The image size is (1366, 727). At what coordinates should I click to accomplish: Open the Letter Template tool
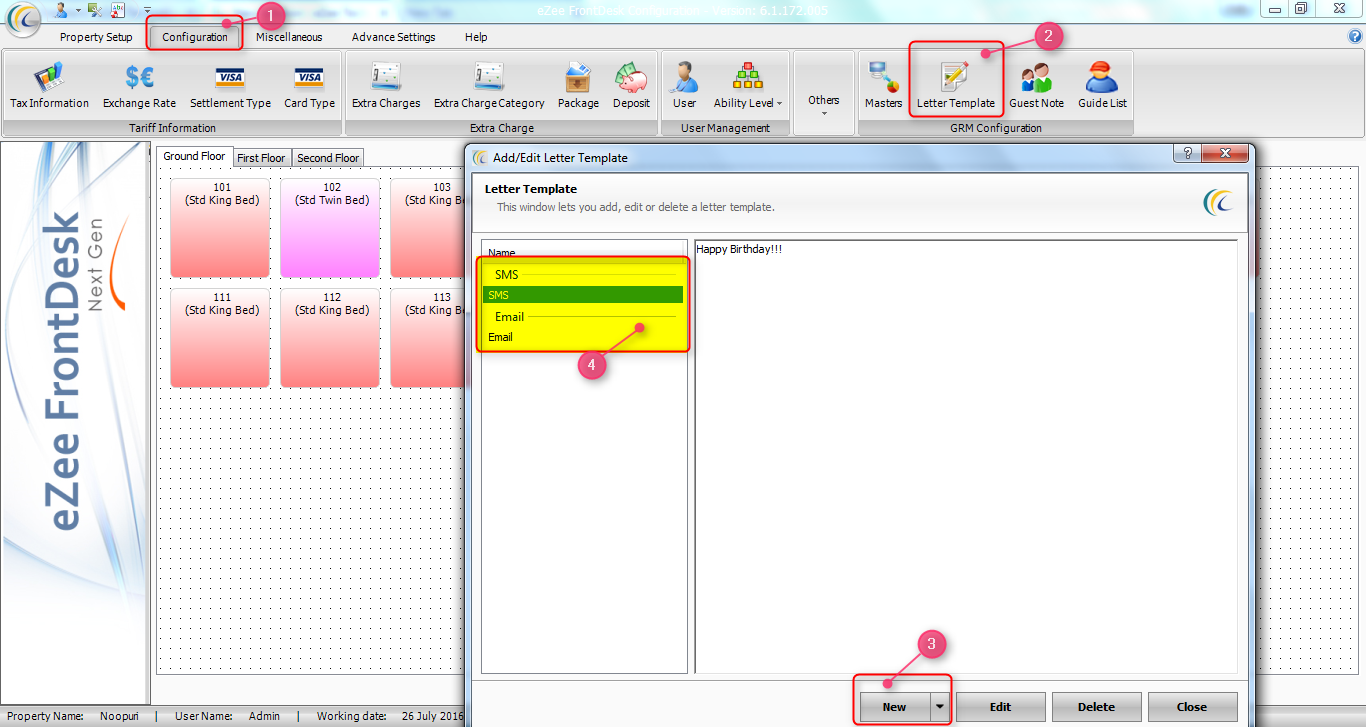click(956, 86)
